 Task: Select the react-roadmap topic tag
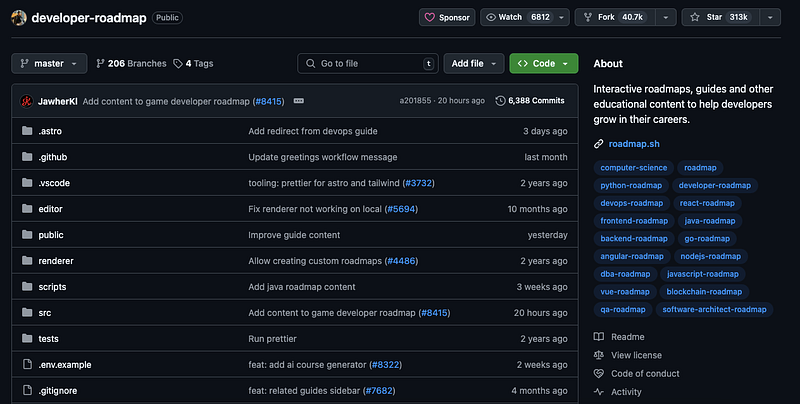(x=707, y=203)
